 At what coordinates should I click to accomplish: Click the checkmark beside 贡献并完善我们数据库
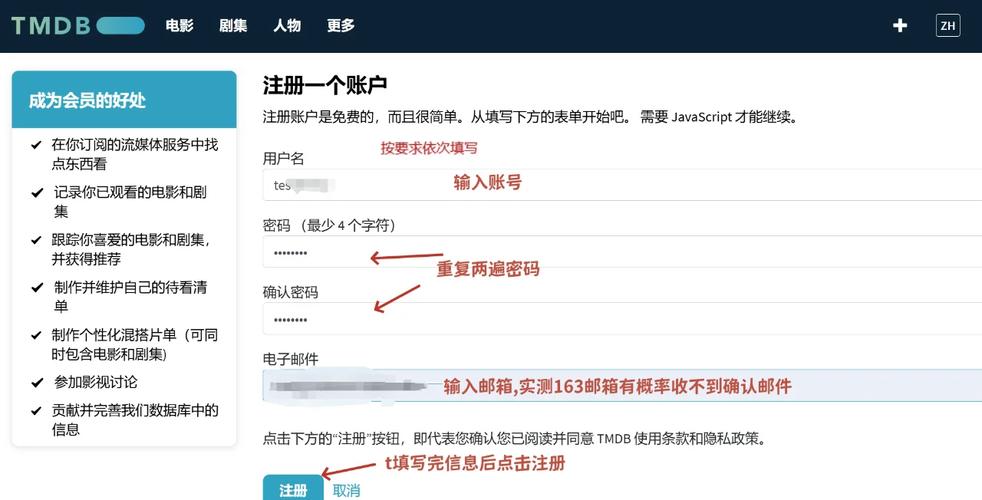coord(36,411)
